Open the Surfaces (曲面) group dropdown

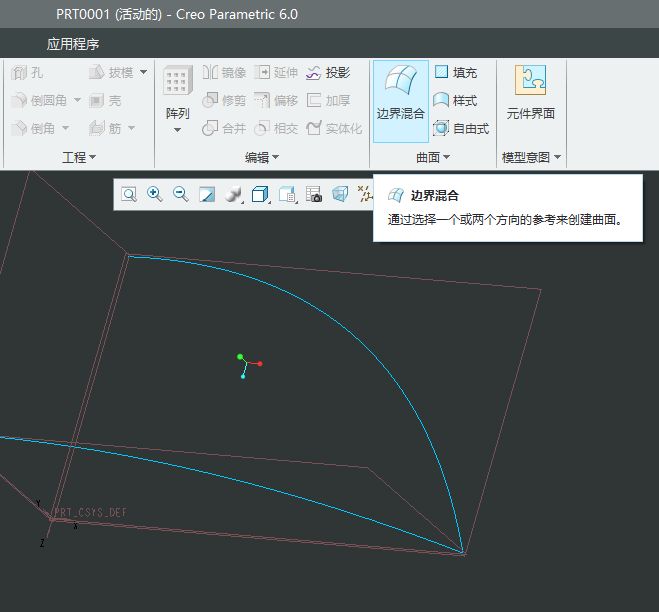(x=433, y=157)
